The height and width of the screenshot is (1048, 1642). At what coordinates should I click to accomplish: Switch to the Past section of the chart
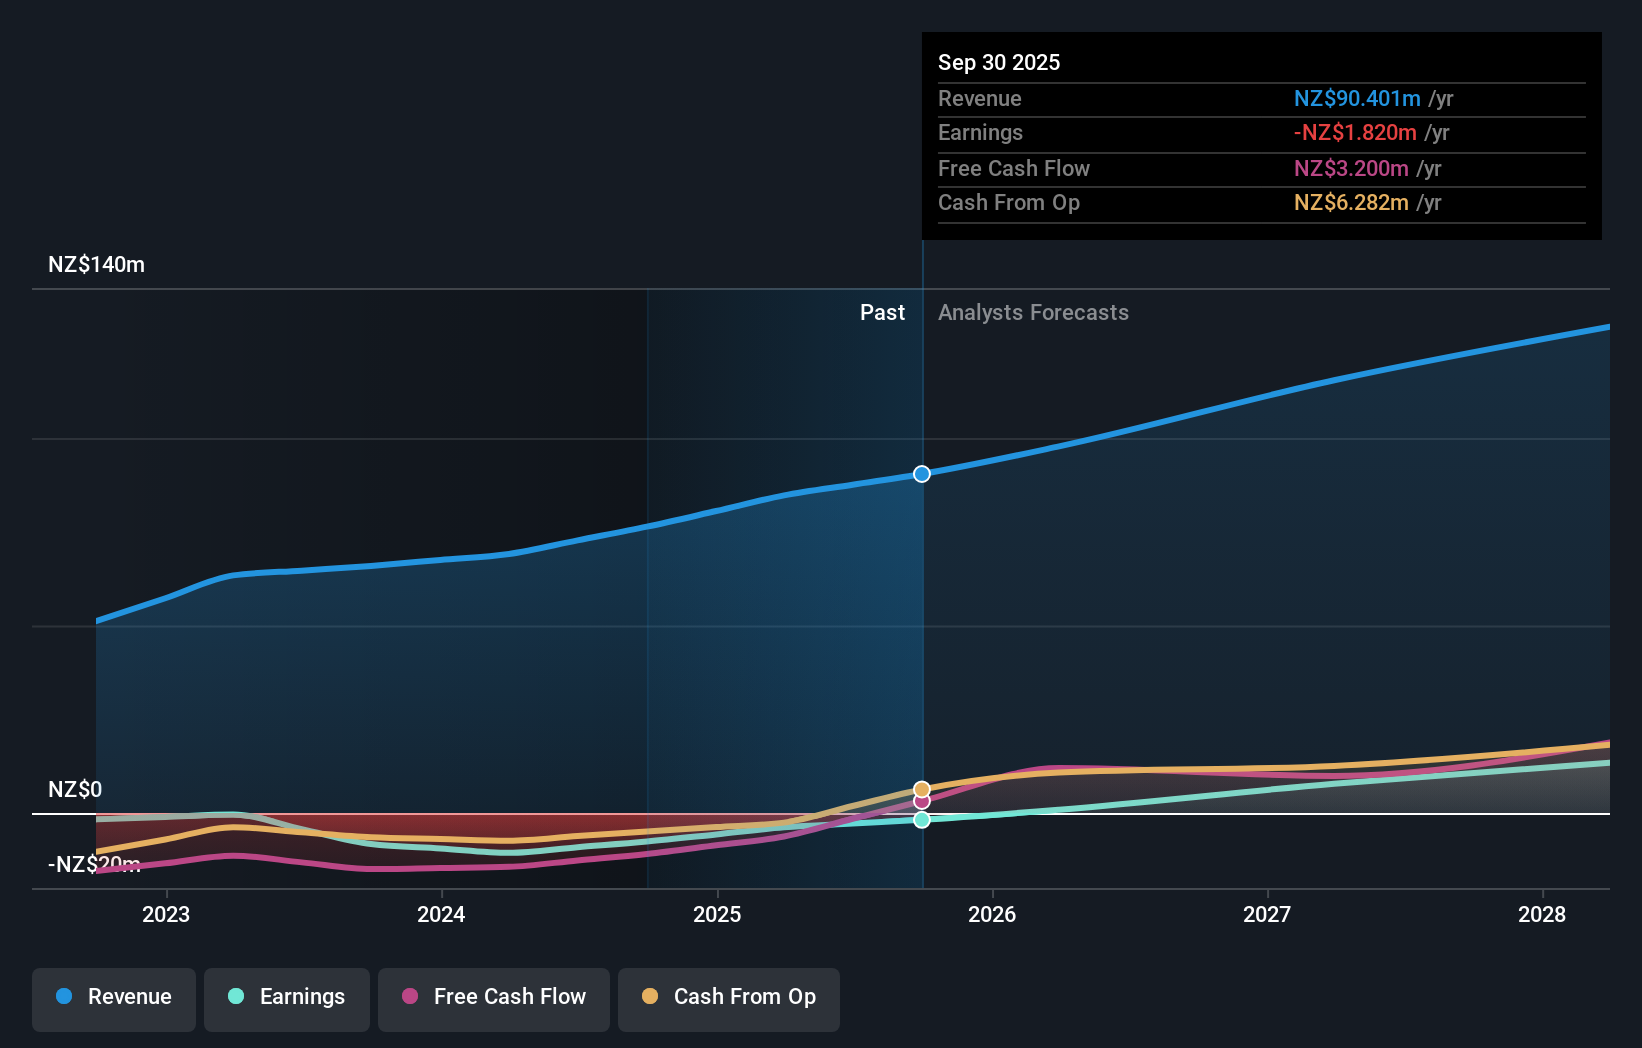click(882, 312)
